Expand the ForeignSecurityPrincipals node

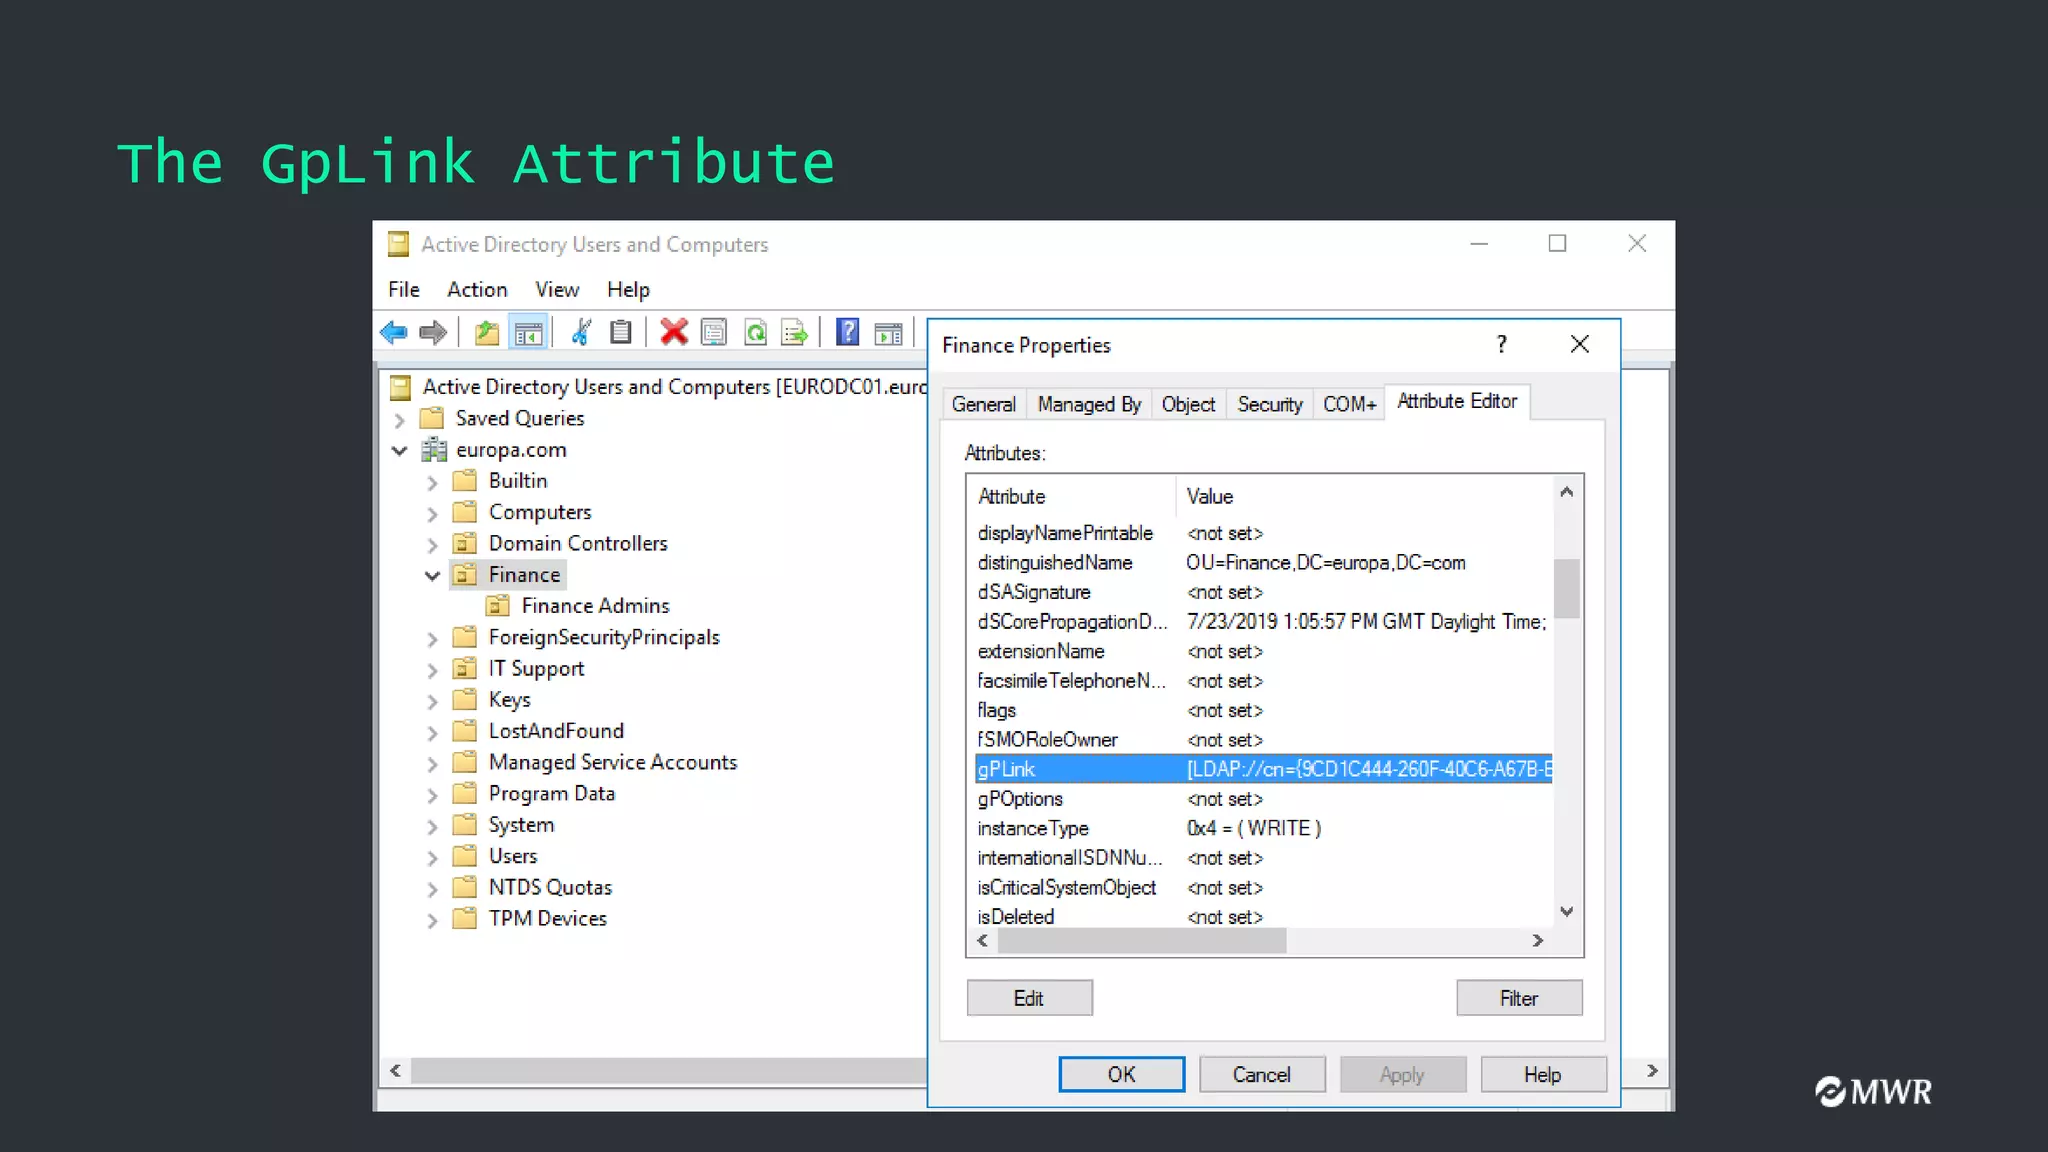432,639
